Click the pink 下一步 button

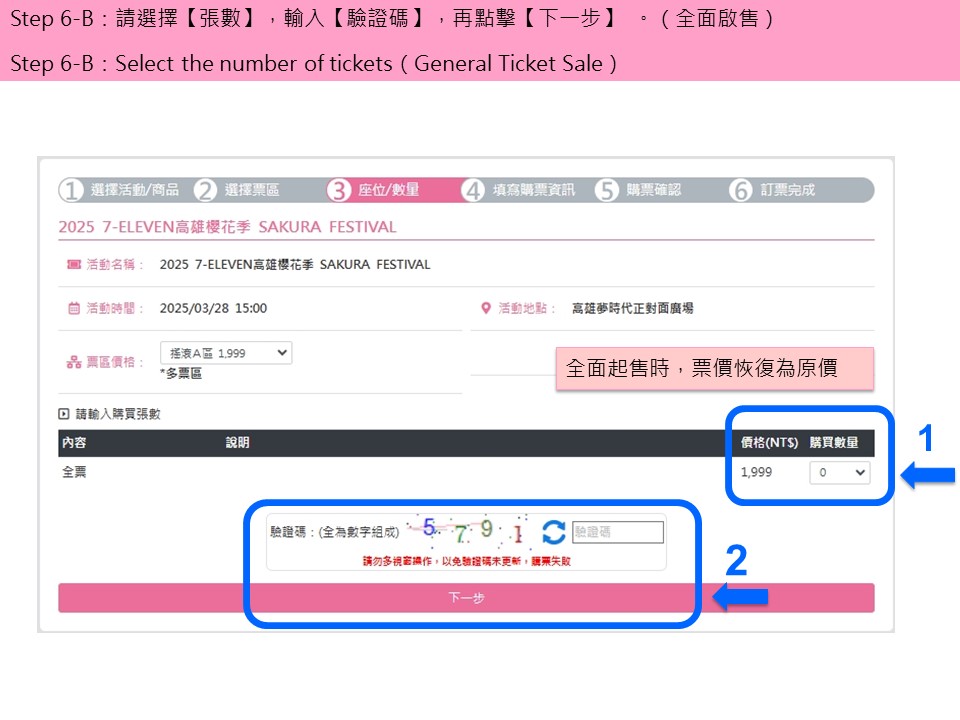click(x=466, y=598)
